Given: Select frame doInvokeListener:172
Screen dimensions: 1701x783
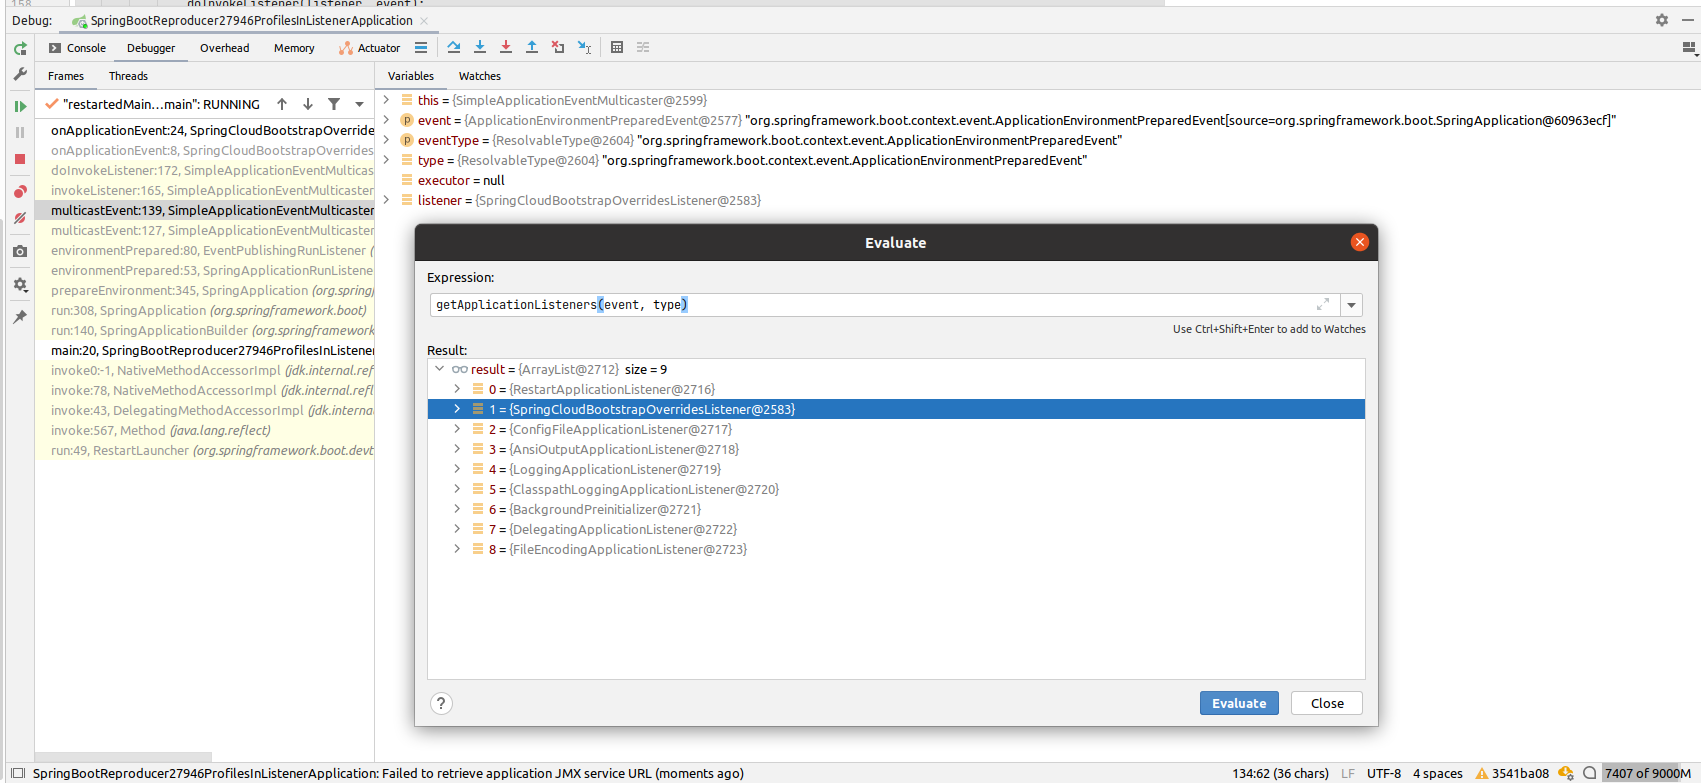Looking at the screenshot, I should (x=205, y=170).
